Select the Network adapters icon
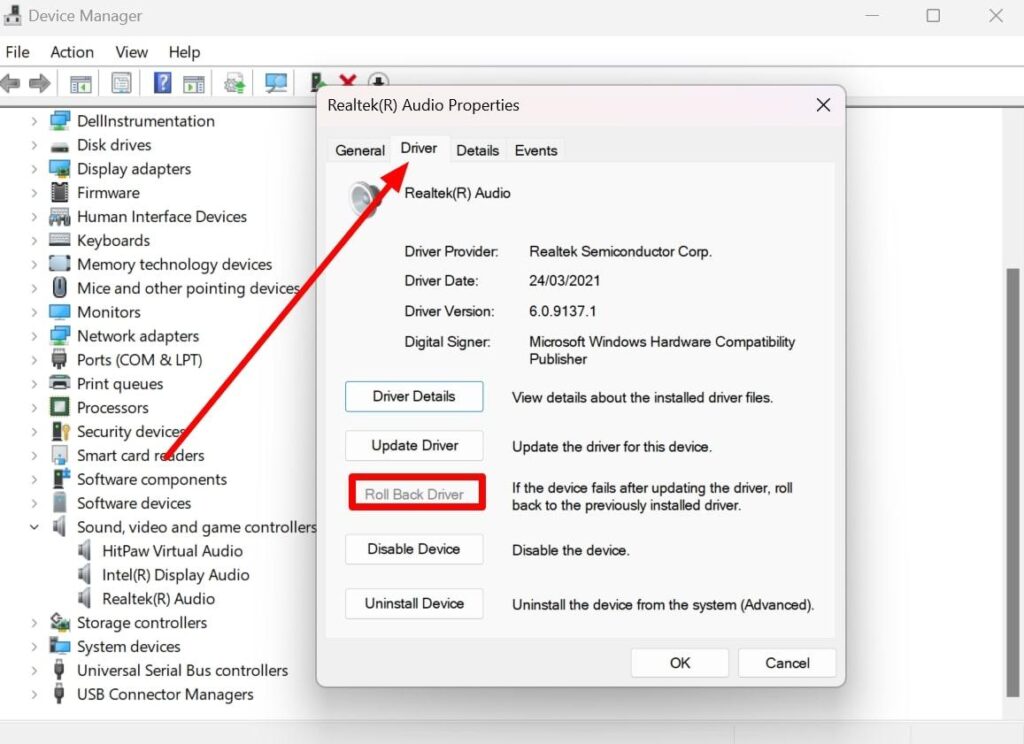 [x=59, y=336]
